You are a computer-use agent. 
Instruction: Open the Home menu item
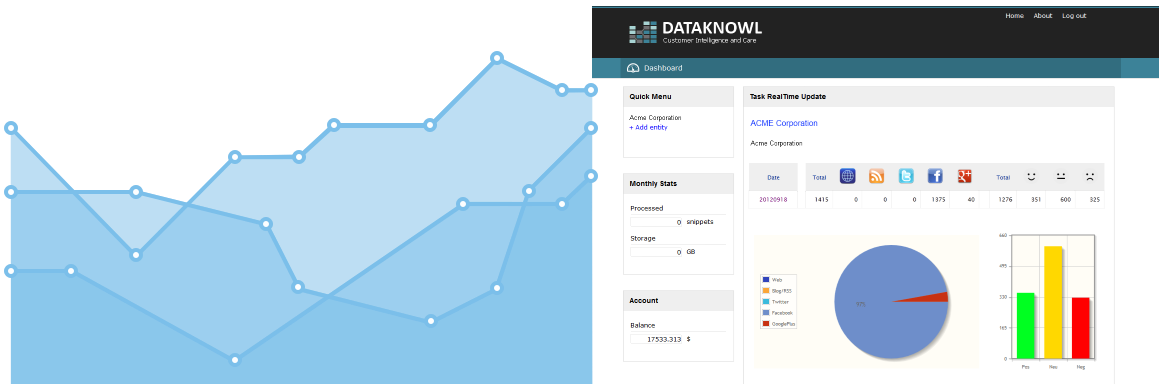coord(1014,16)
